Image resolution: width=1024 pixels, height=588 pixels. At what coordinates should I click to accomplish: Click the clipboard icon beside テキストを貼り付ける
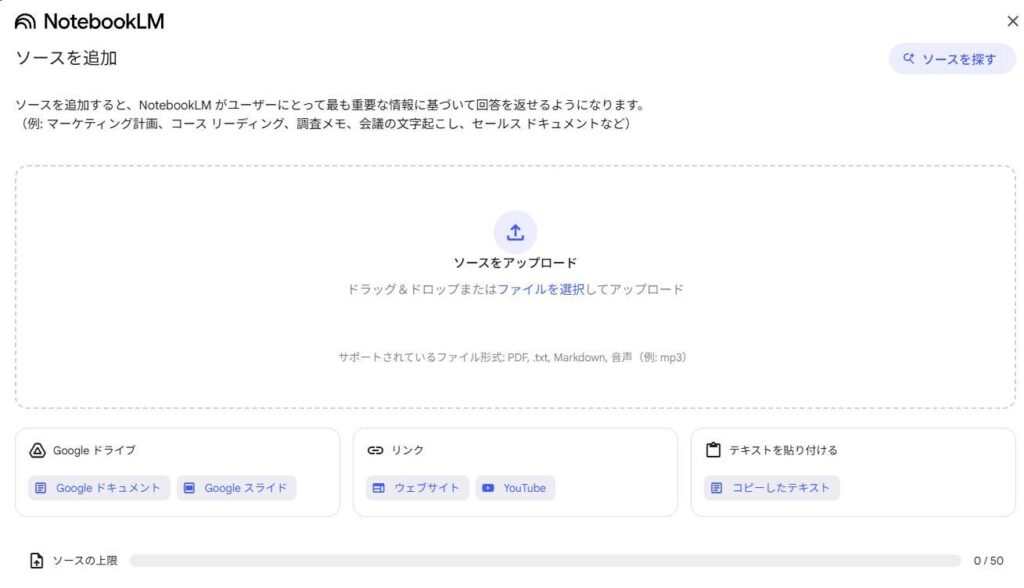pyautogui.click(x=713, y=450)
